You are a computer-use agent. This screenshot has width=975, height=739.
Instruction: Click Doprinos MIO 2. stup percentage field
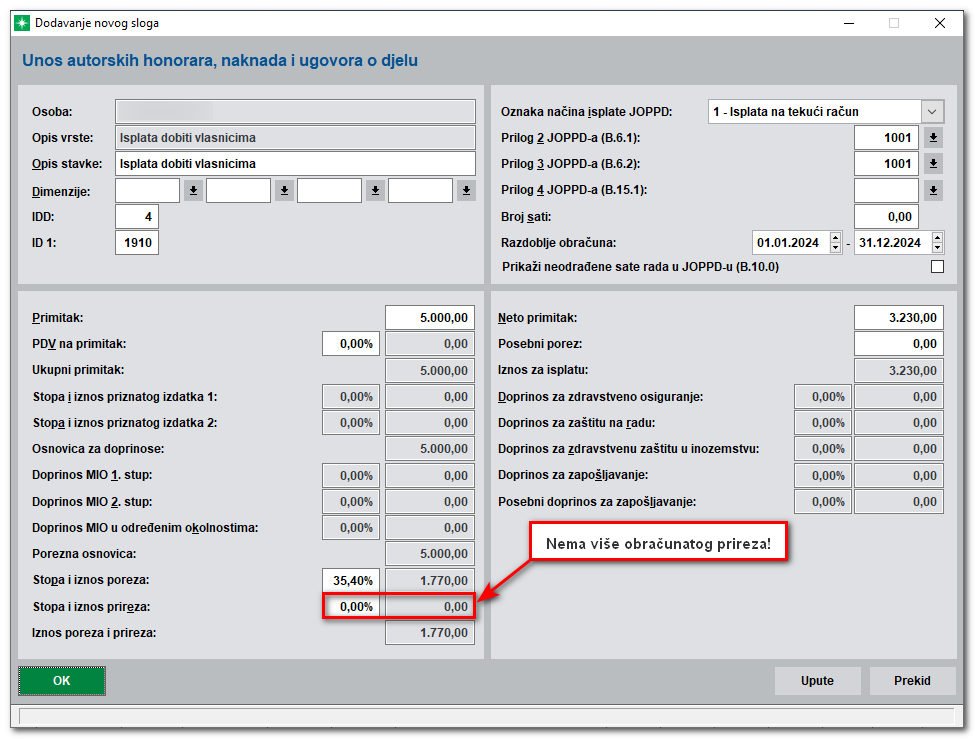coord(351,502)
